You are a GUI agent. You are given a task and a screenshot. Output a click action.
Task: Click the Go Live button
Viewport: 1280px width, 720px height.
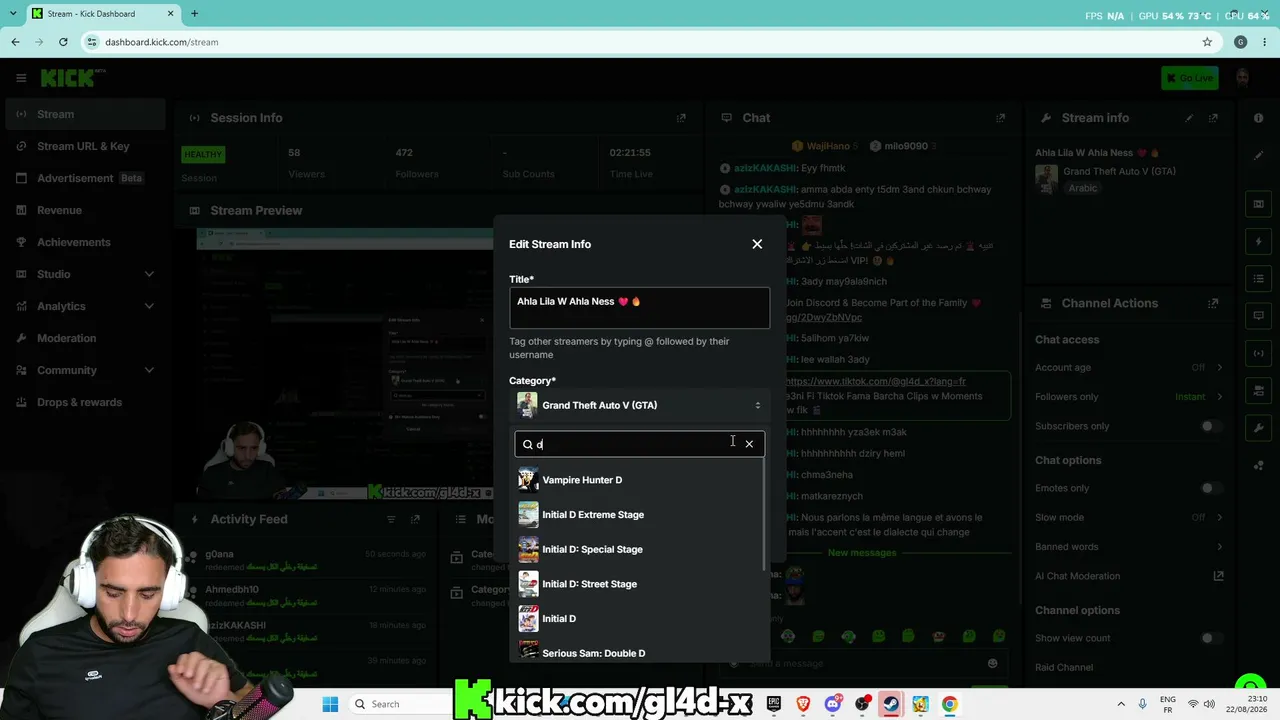[1189, 78]
